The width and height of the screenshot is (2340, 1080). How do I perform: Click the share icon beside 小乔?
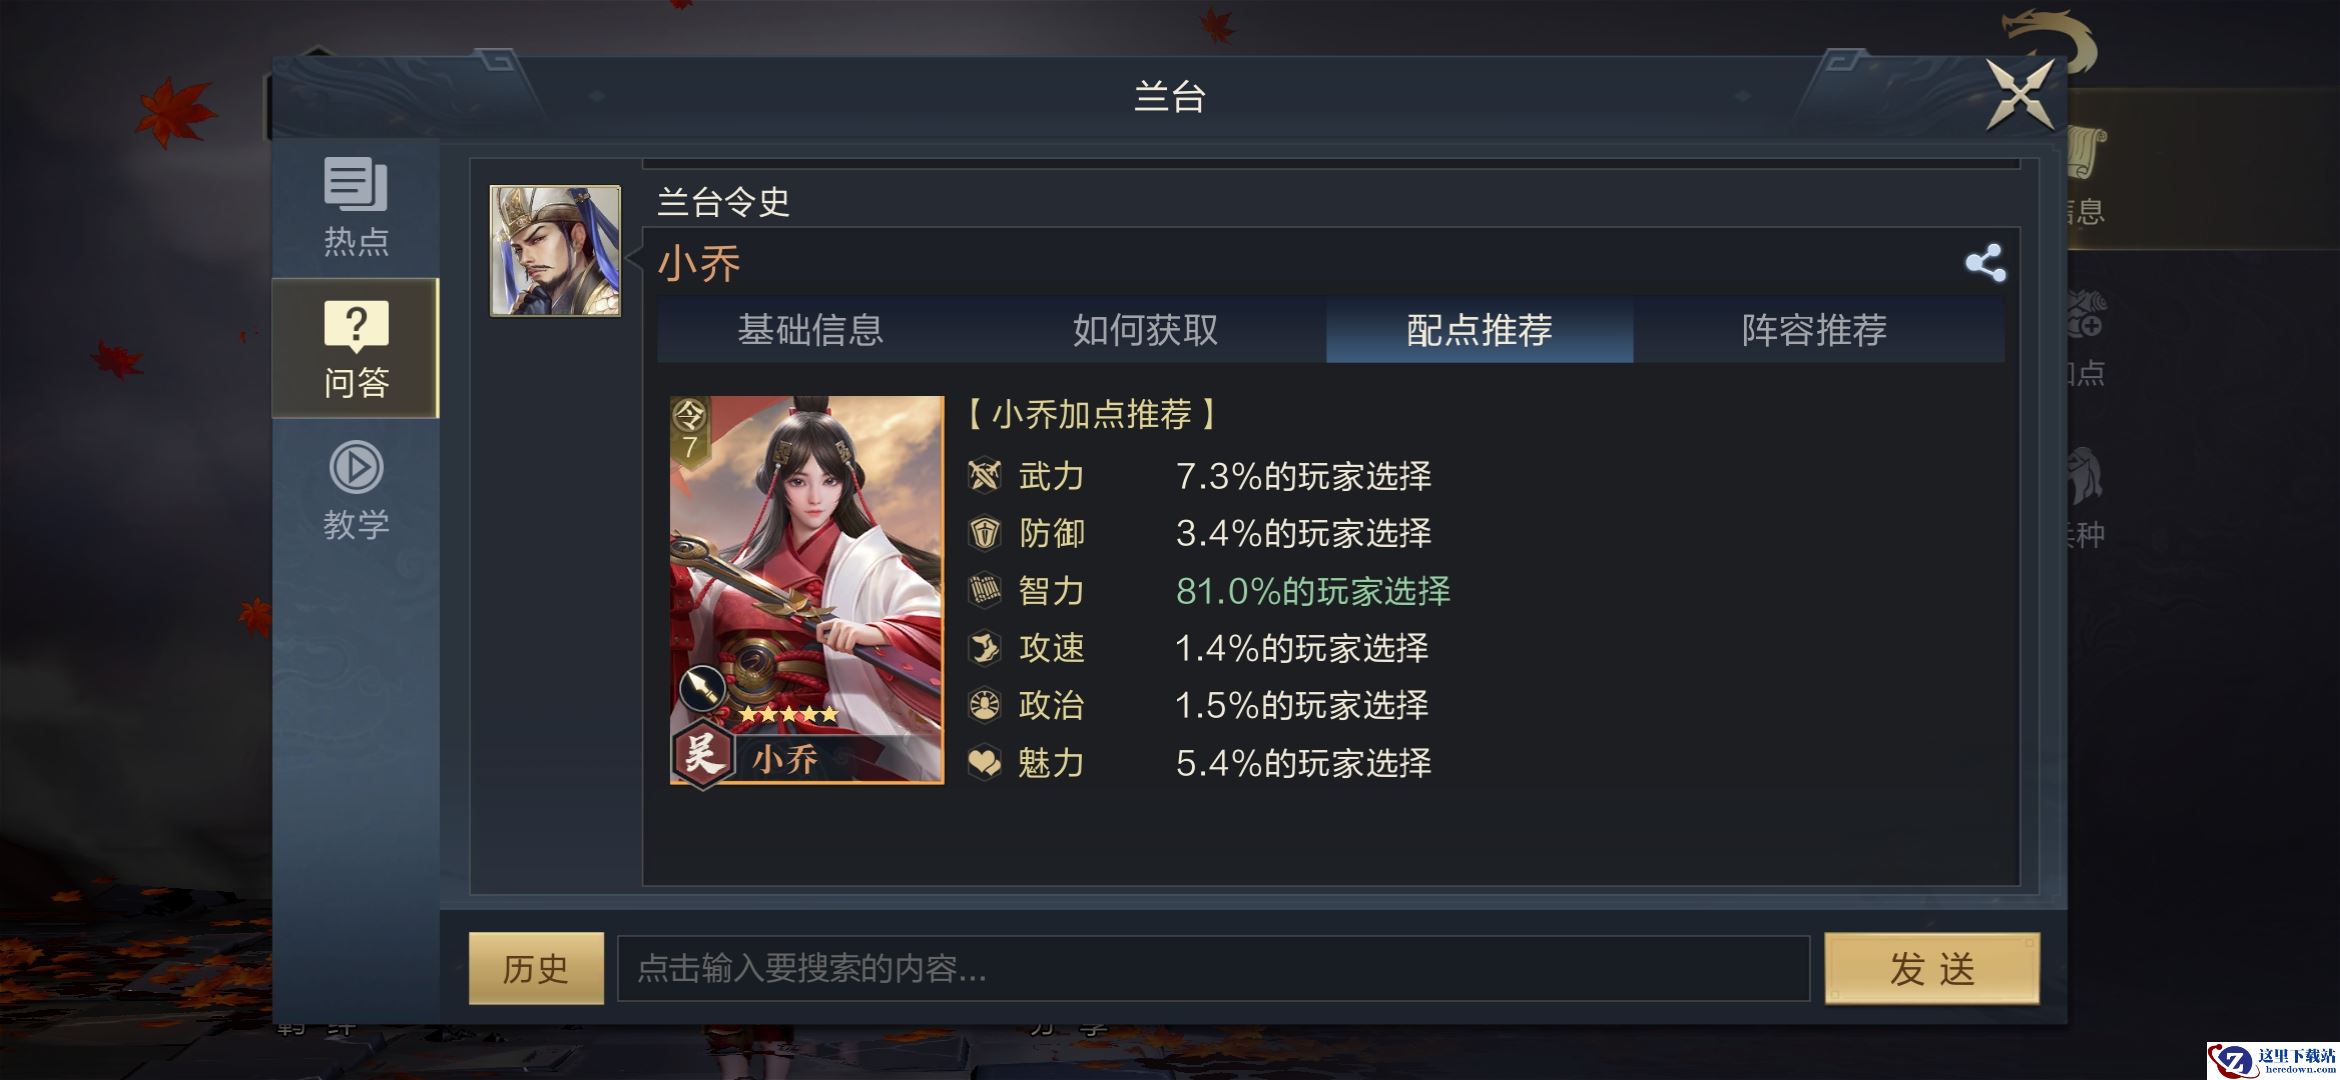pos(1984,264)
